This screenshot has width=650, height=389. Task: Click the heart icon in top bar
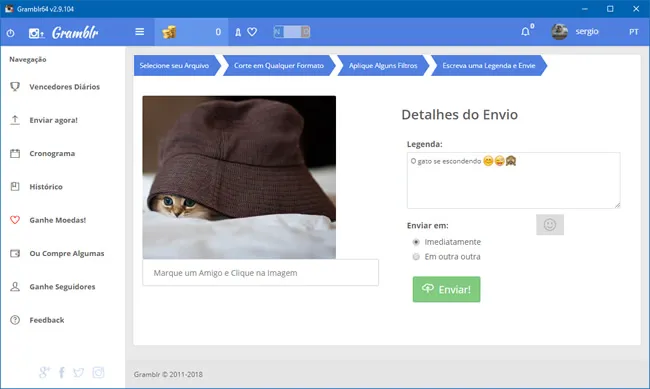(x=252, y=32)
